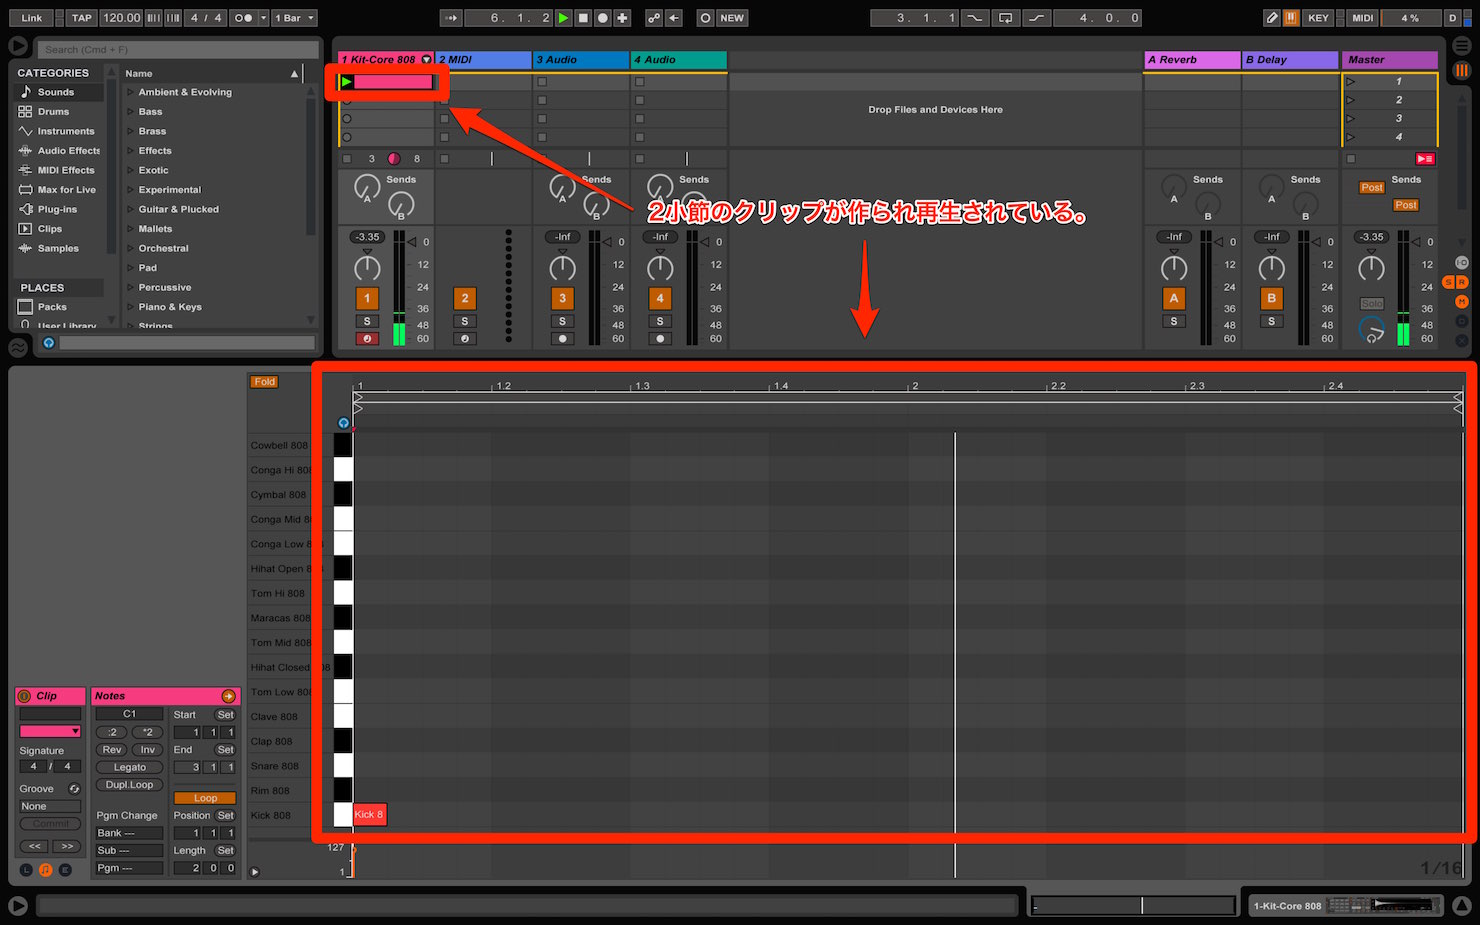The height and width of the screenshot is (925, 1480).
Task: Click the Legato button
Action: pos(129,768)
